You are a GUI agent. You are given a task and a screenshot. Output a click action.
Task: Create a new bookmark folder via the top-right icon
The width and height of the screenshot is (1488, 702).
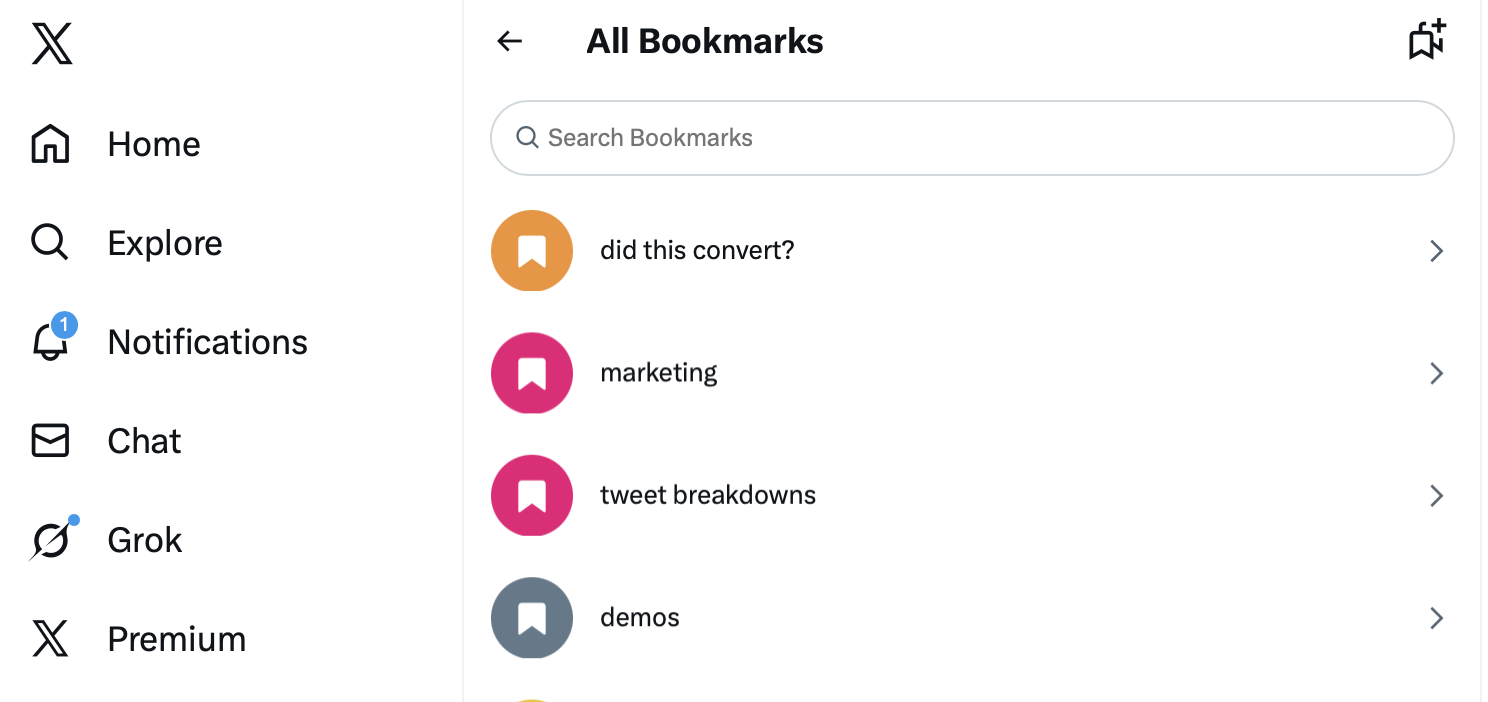1426,40
